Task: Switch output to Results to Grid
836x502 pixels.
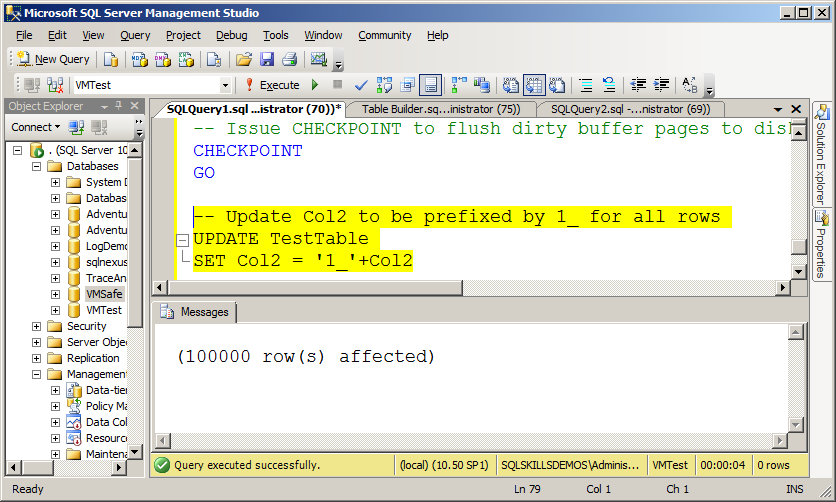Action: 534,85
